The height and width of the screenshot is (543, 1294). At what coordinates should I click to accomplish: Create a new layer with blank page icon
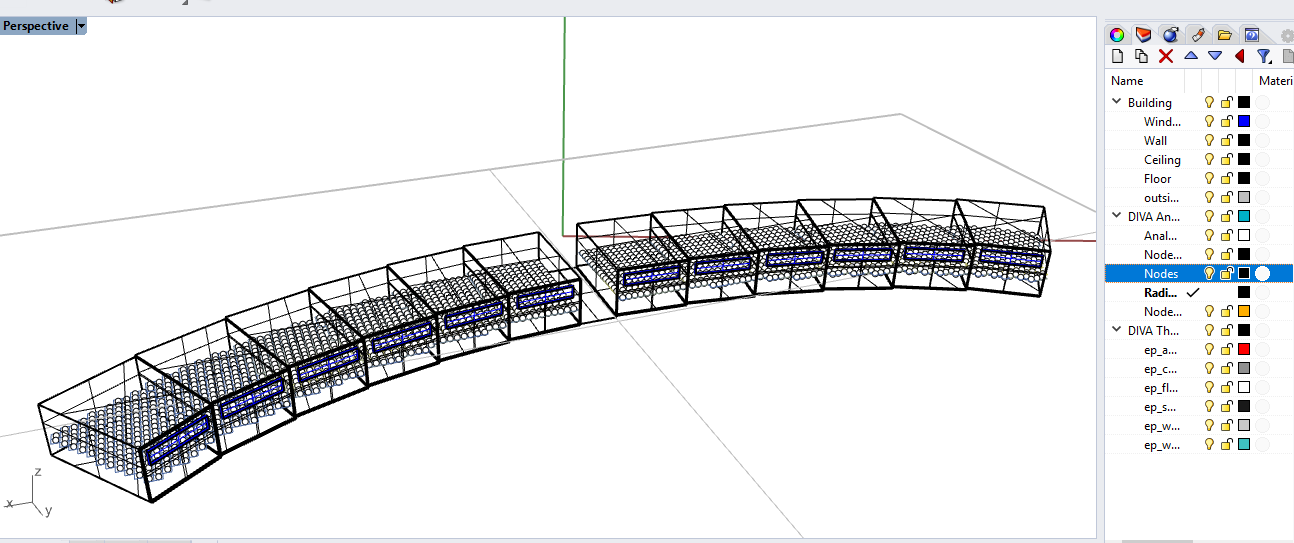point(1118,57)
